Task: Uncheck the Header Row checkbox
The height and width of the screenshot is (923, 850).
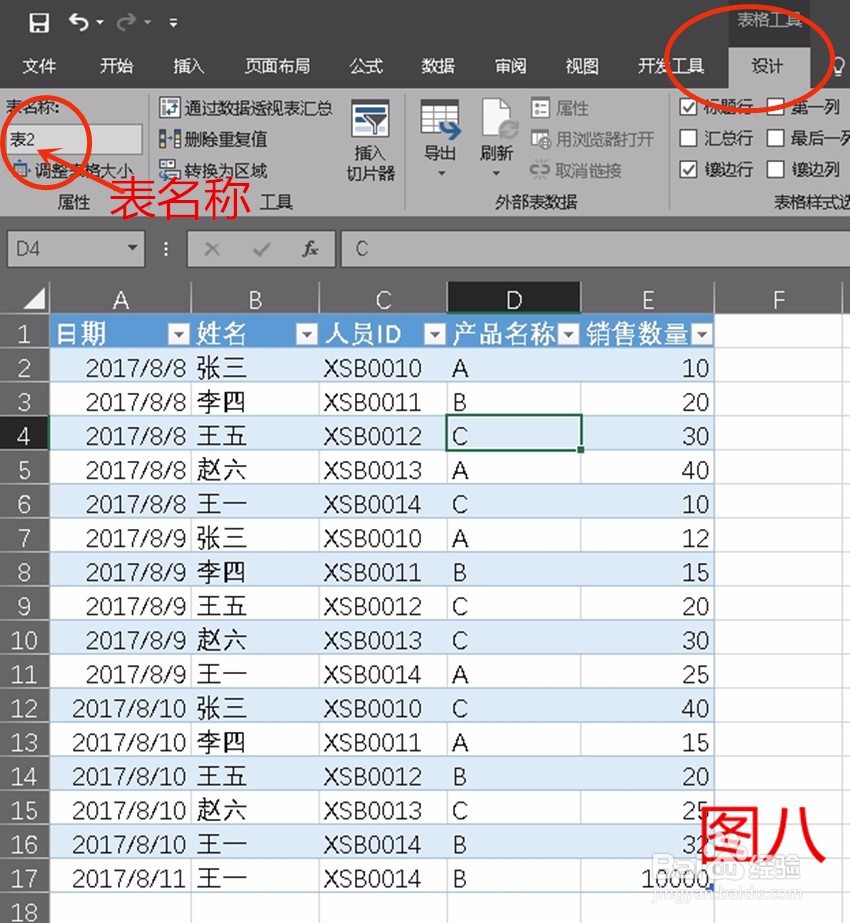Action: (690, 107)
